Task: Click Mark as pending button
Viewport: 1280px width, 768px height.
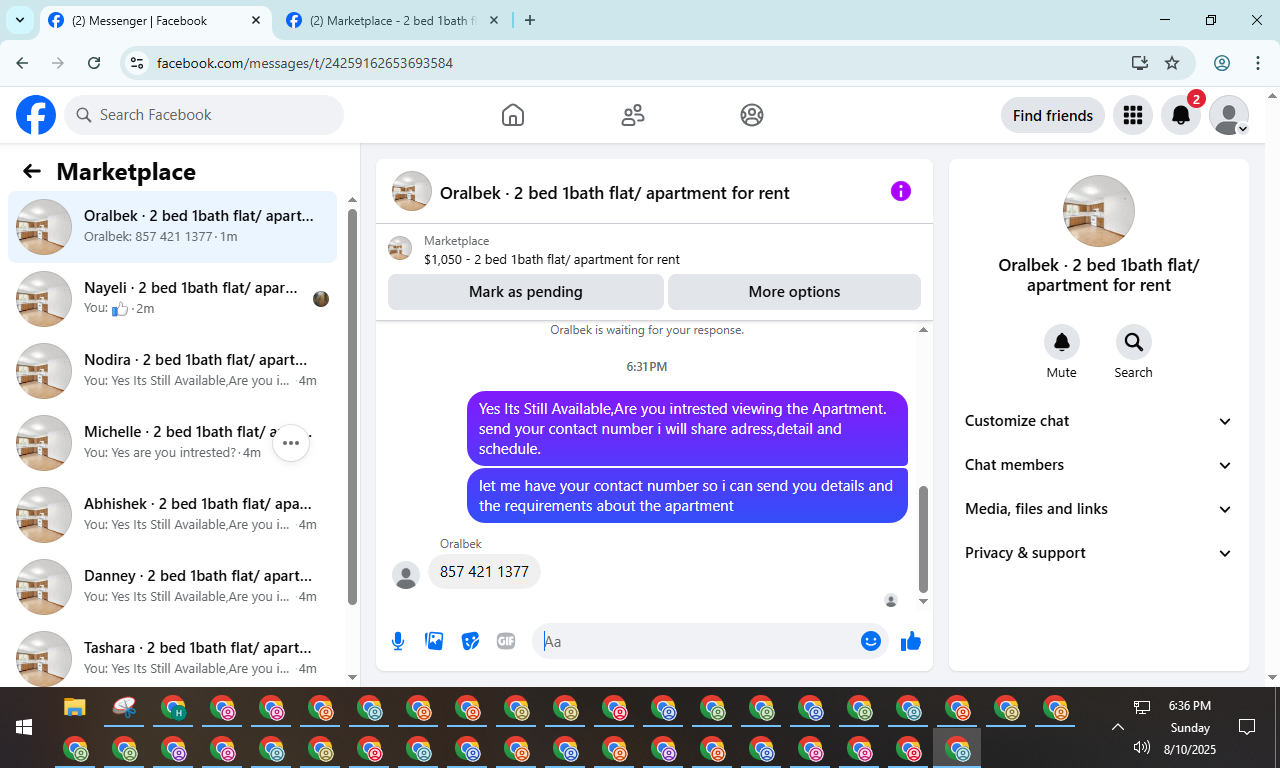Action: coord(526,292)
